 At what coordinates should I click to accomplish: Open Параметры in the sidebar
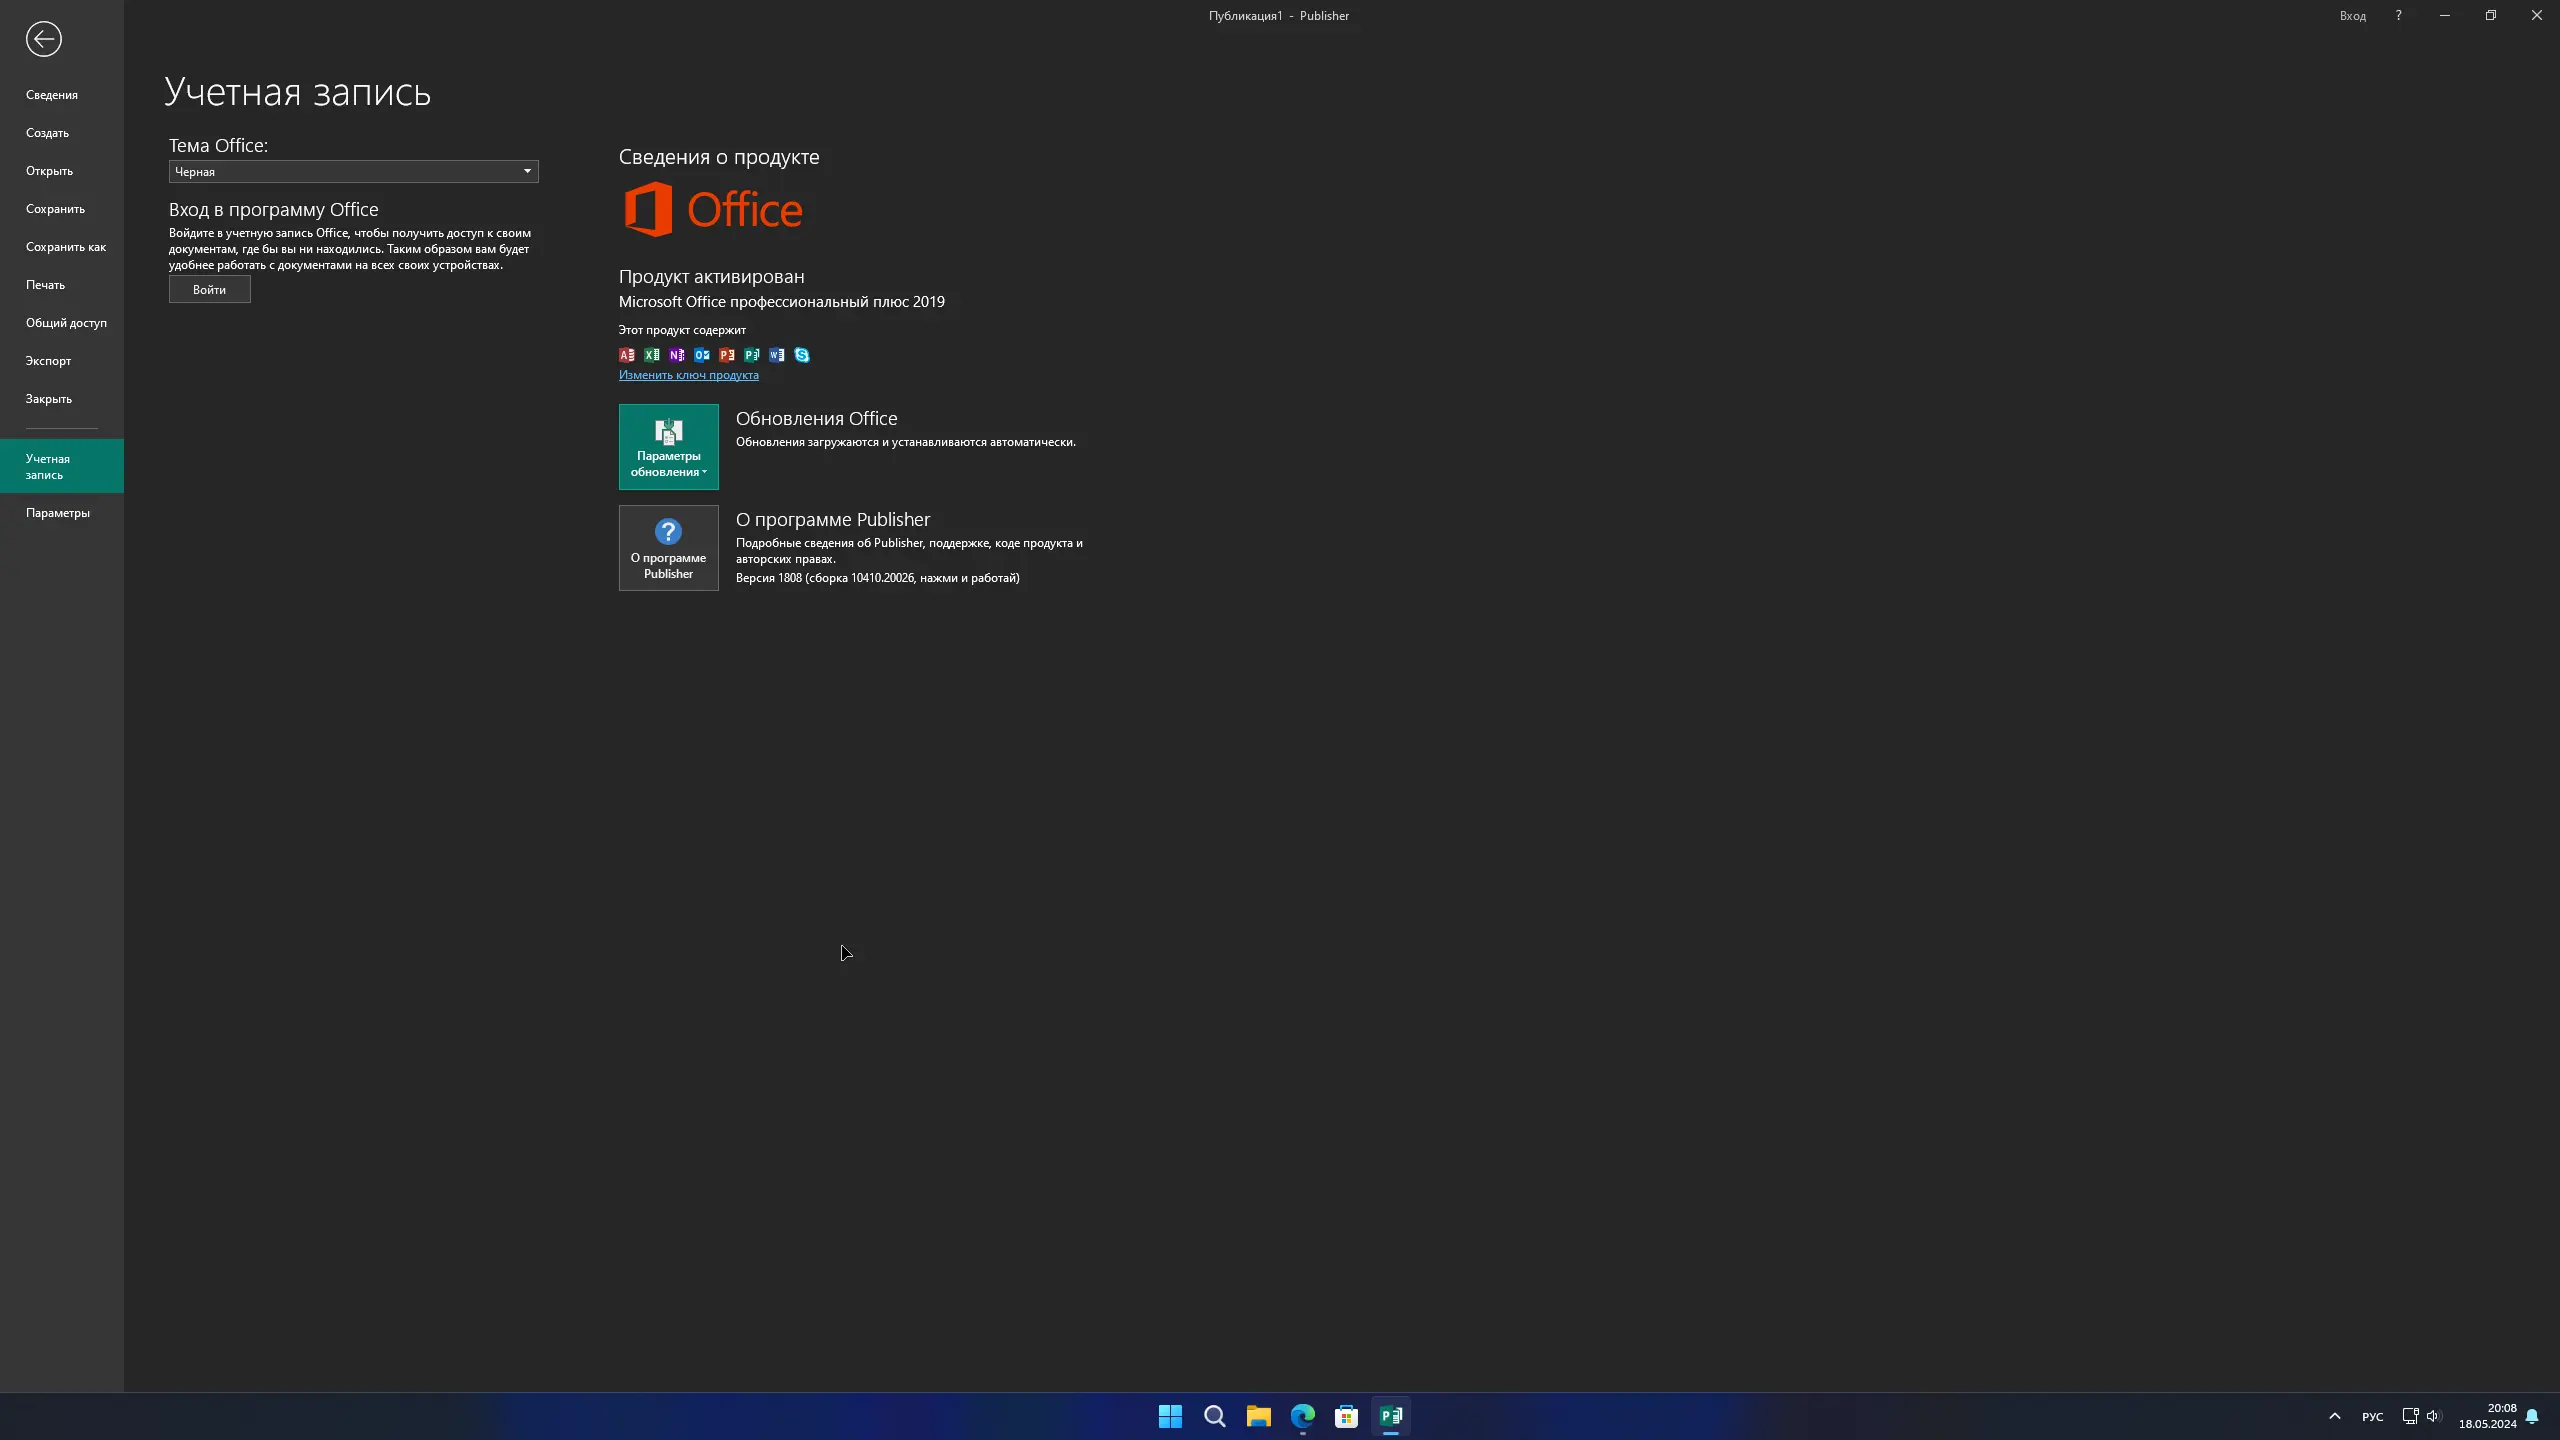(58, 513)
